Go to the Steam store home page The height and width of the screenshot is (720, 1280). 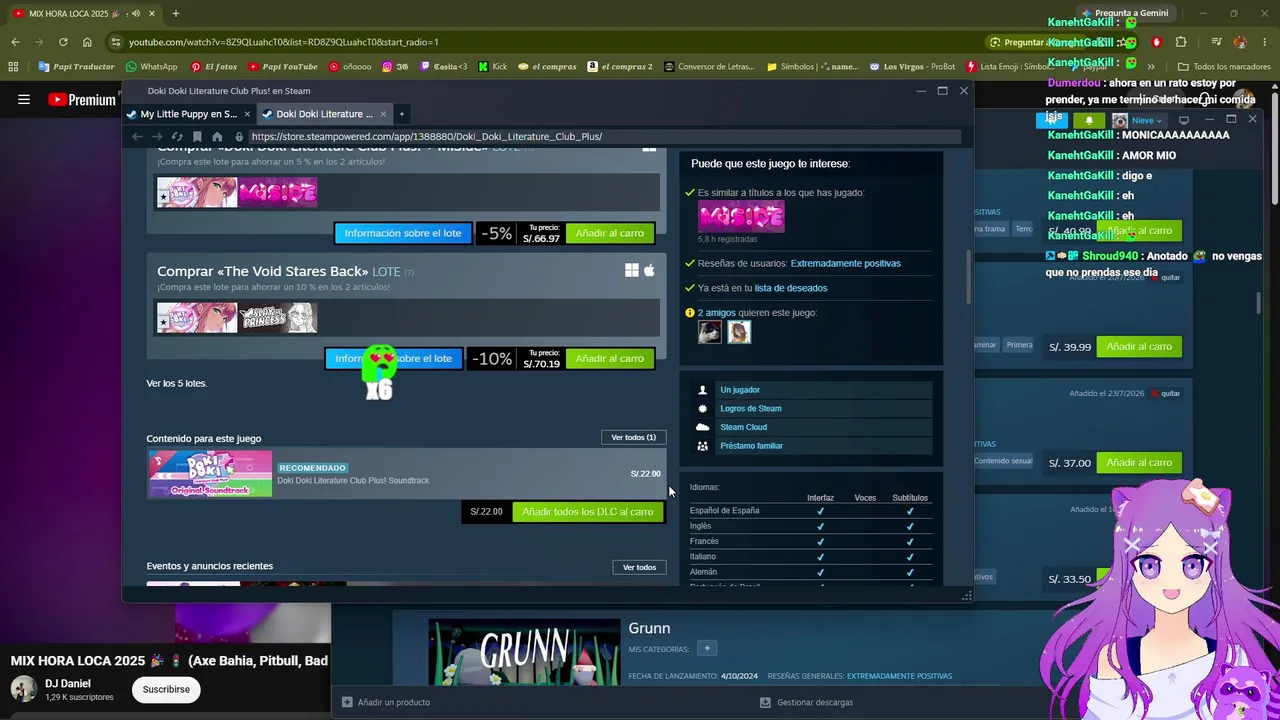tap(217, 136)
